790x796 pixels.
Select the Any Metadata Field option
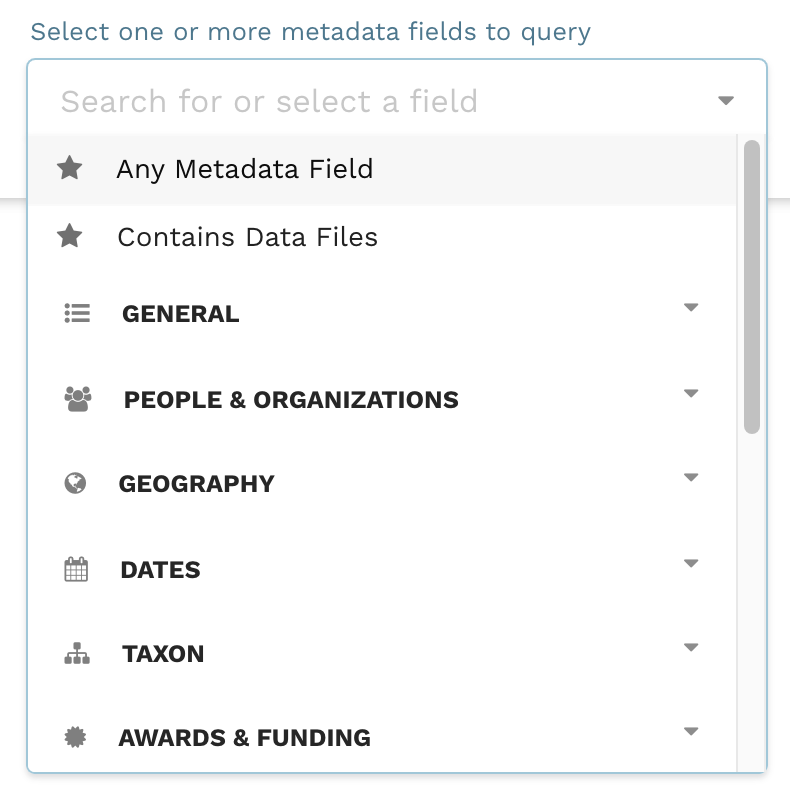[x=245, y=169]
